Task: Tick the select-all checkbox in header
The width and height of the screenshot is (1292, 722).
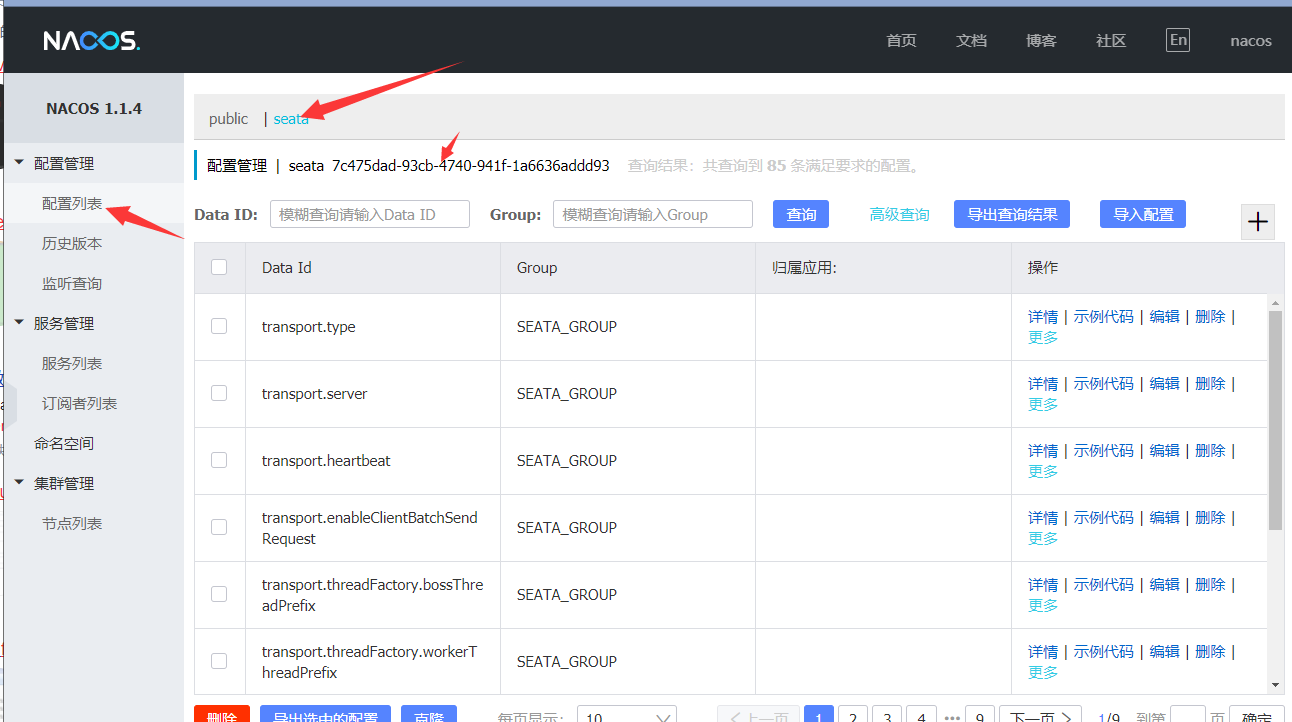Action: tap(219, 267)
